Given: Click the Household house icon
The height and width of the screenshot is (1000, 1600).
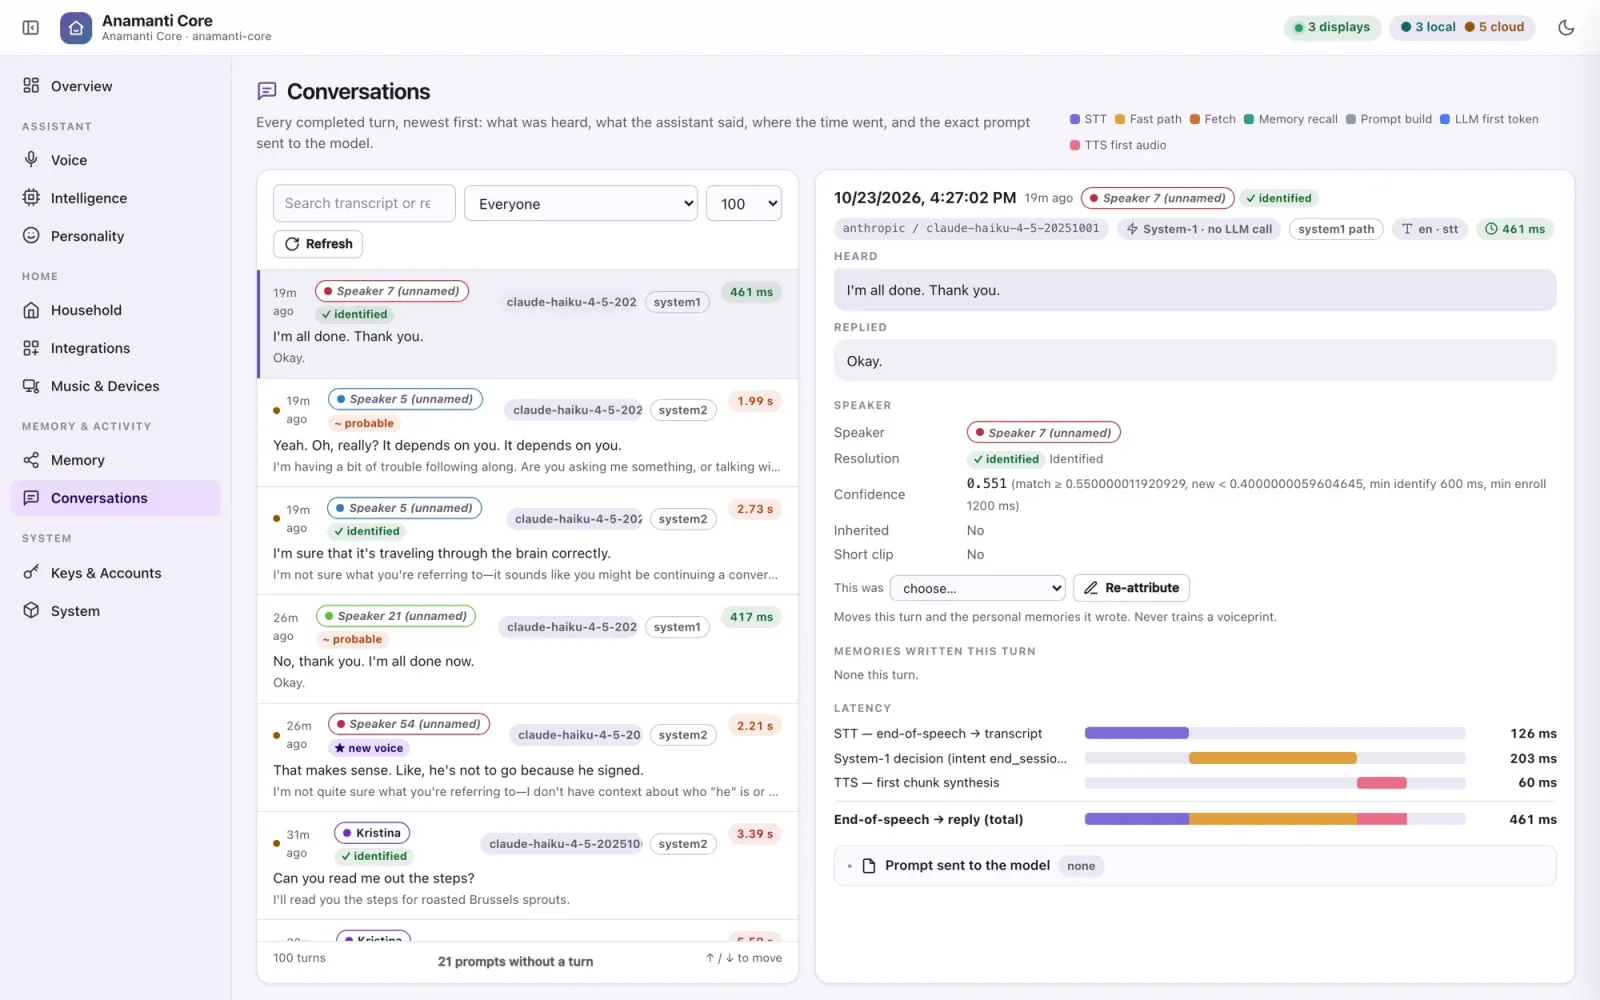Looking at the screenshot, I should pos(31,310).
